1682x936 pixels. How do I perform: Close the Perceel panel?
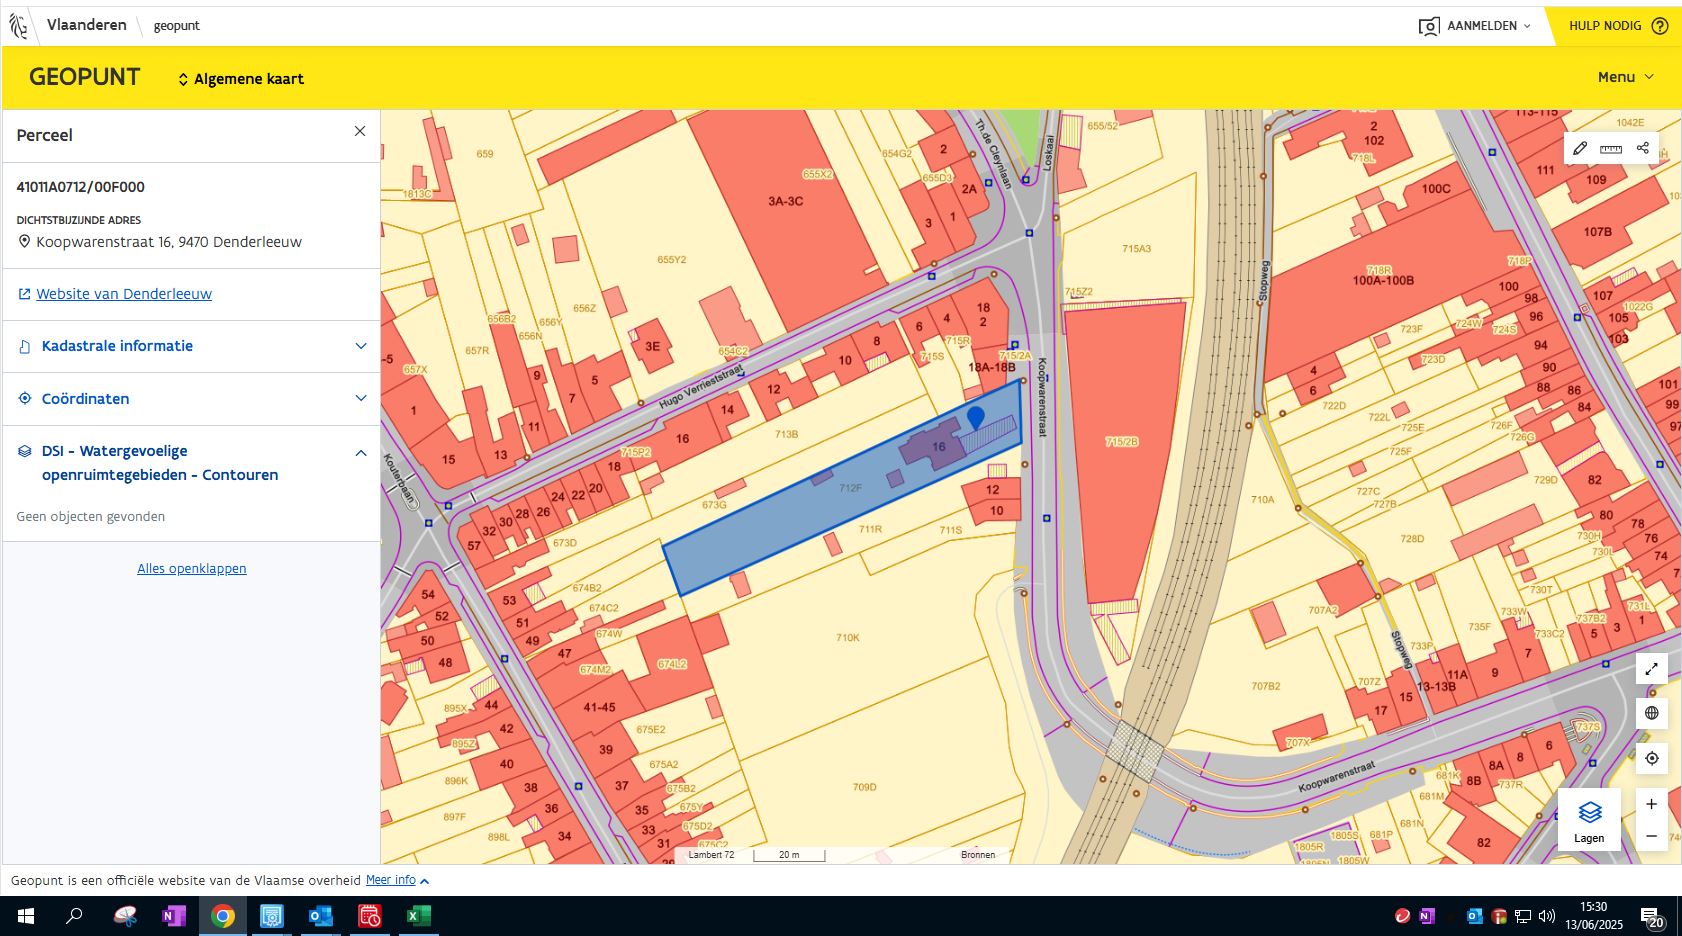click(360, 132)
